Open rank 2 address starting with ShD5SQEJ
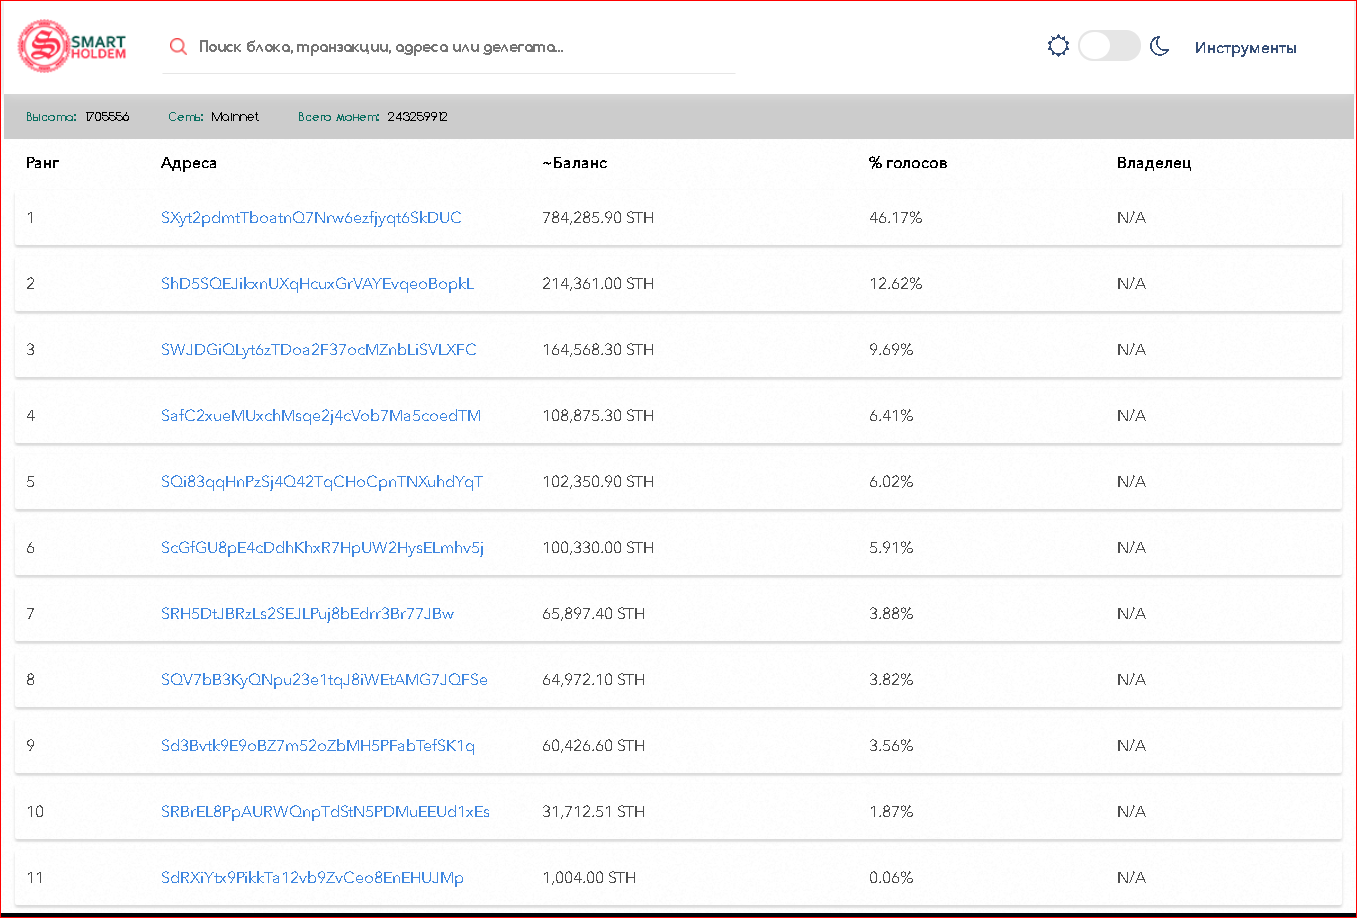This screenshot has height=918, width=1357. click(317, 284)
